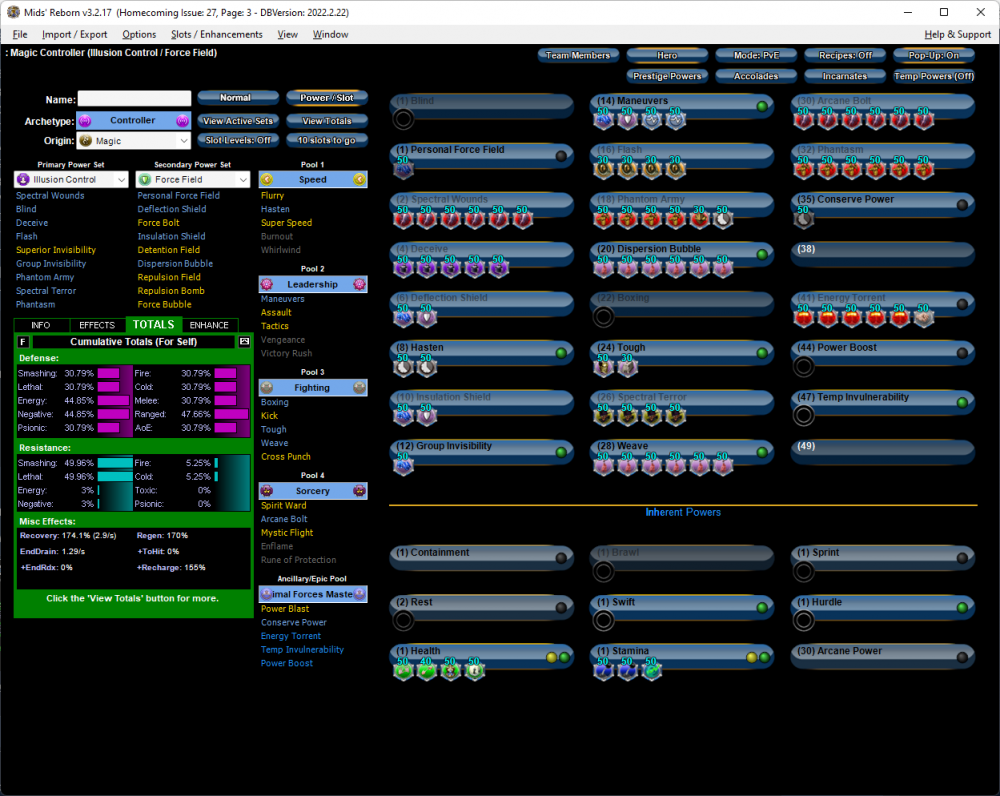Toggle the Hasten power active indicator
The width and height of the screenshot is (1000, 796).
561,353
